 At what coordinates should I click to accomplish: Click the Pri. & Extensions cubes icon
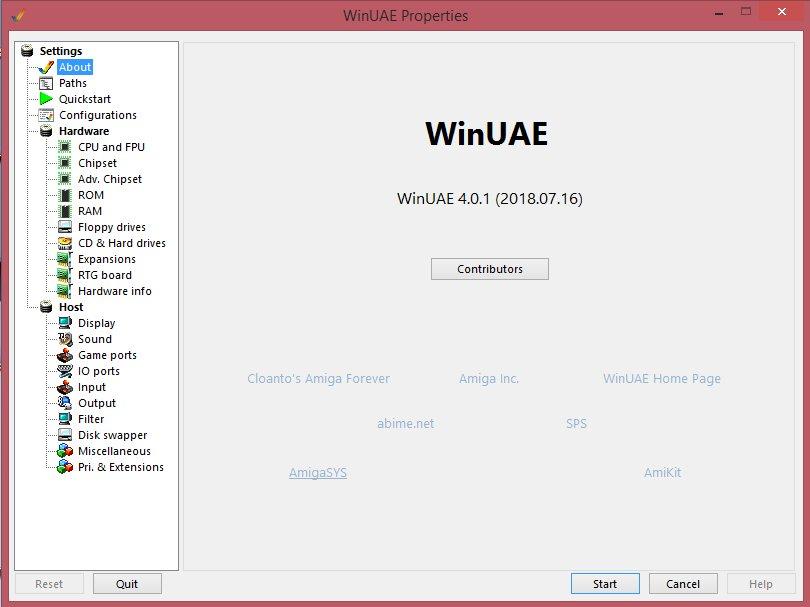tap(65, 468)
